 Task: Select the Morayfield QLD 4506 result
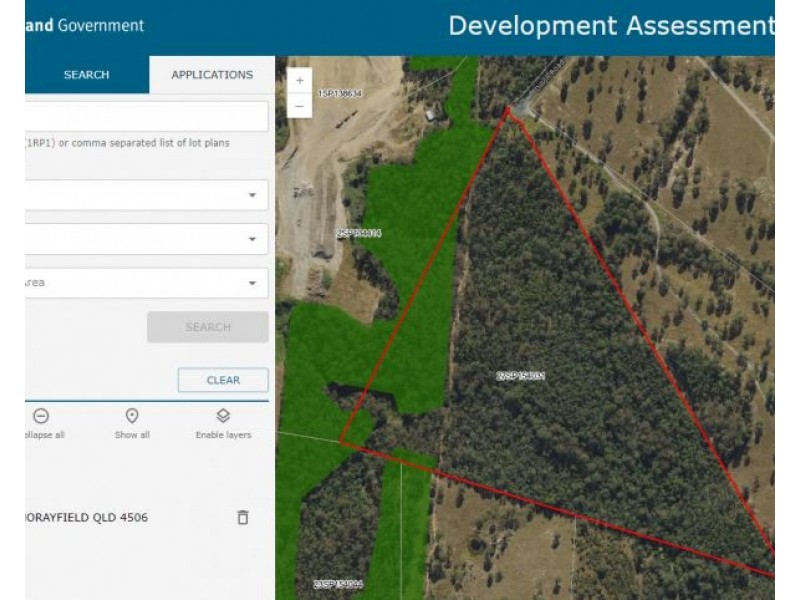pyautogui.click(x=86, y=517)
